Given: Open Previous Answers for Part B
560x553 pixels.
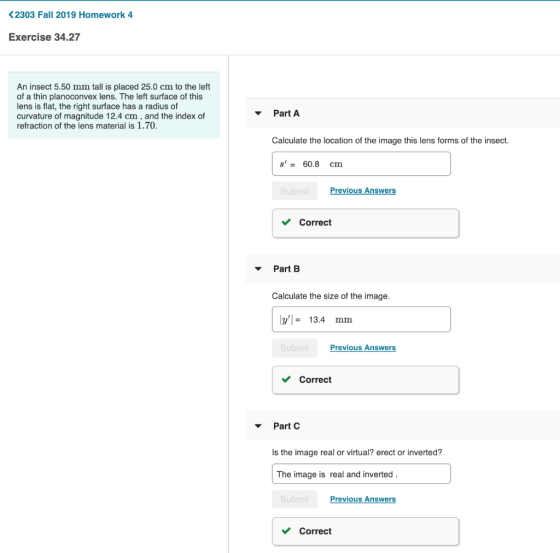Looking at the screenshot, I should (x=363, y=348).
